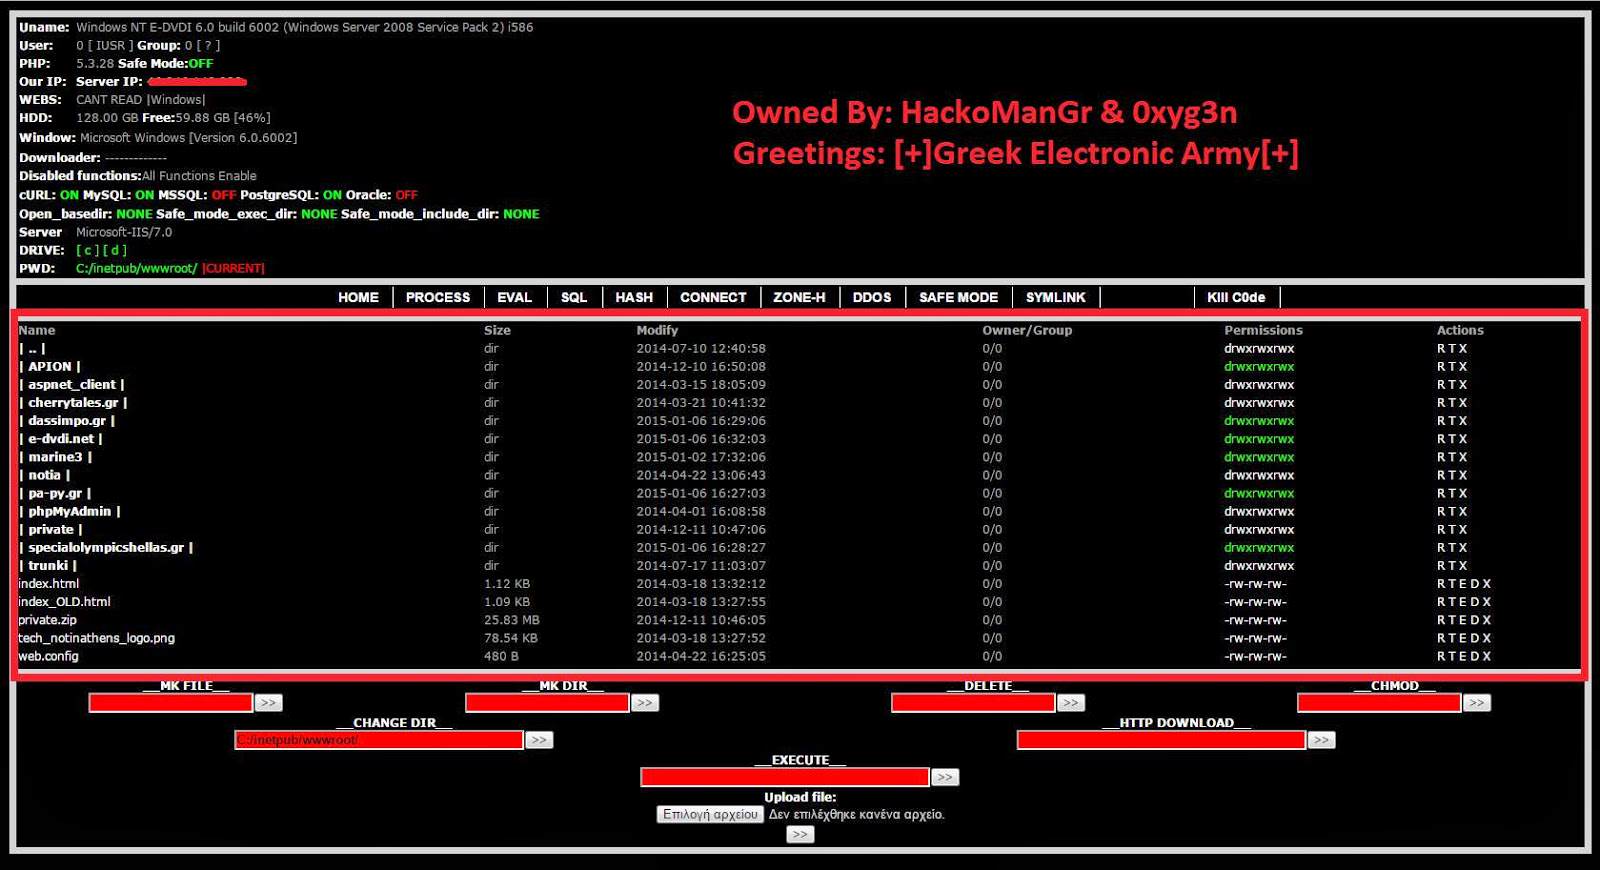Switch to drive [ d ] link
Viewport: 1600px width, 870px height.
click(115, 250)
